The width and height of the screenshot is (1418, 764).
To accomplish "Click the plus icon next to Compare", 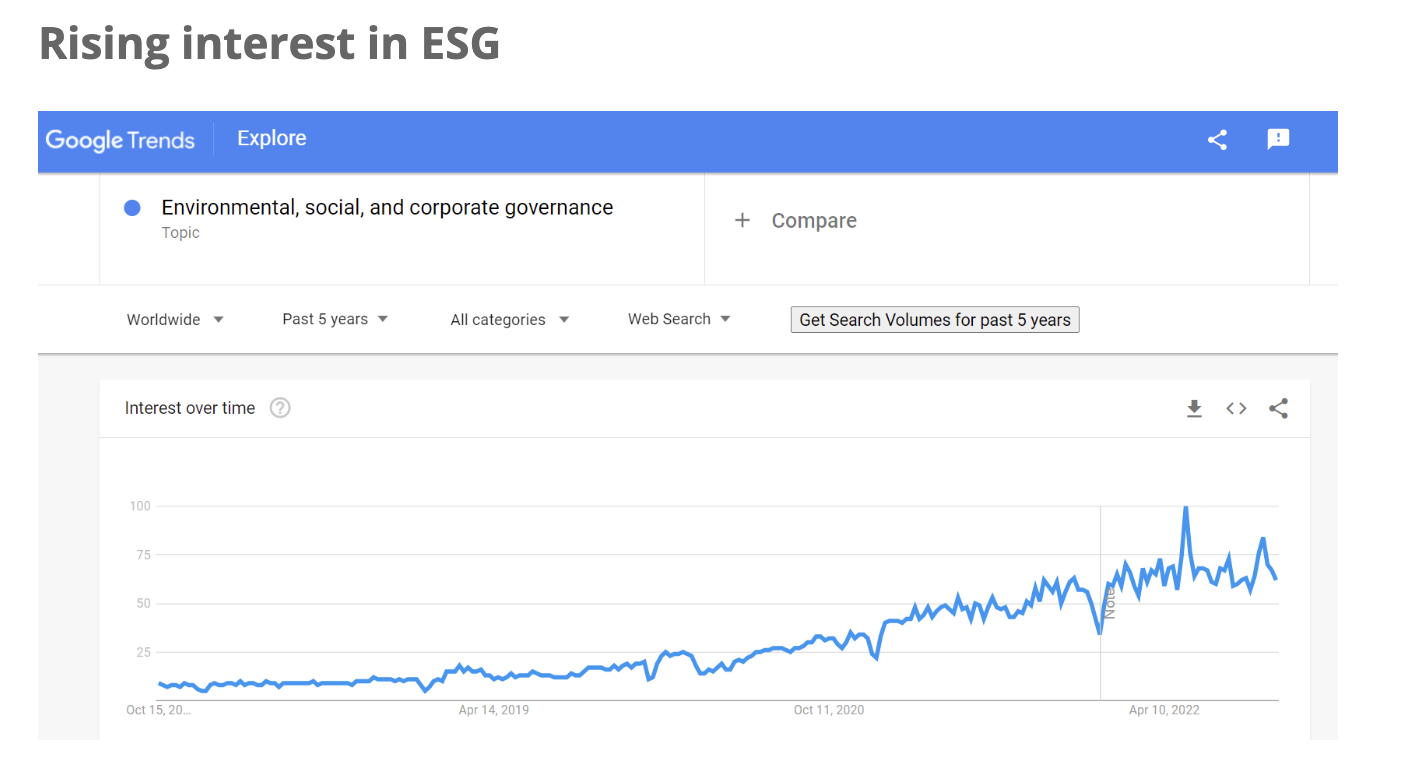I will click(x=742, y=220).
